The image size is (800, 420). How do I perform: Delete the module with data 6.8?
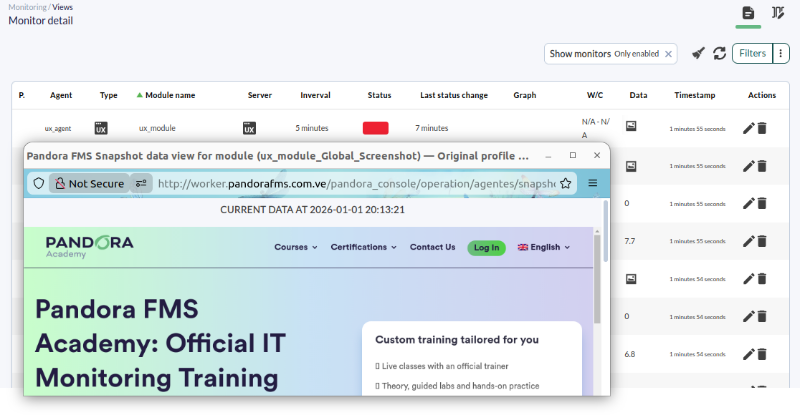pos(762,354)
